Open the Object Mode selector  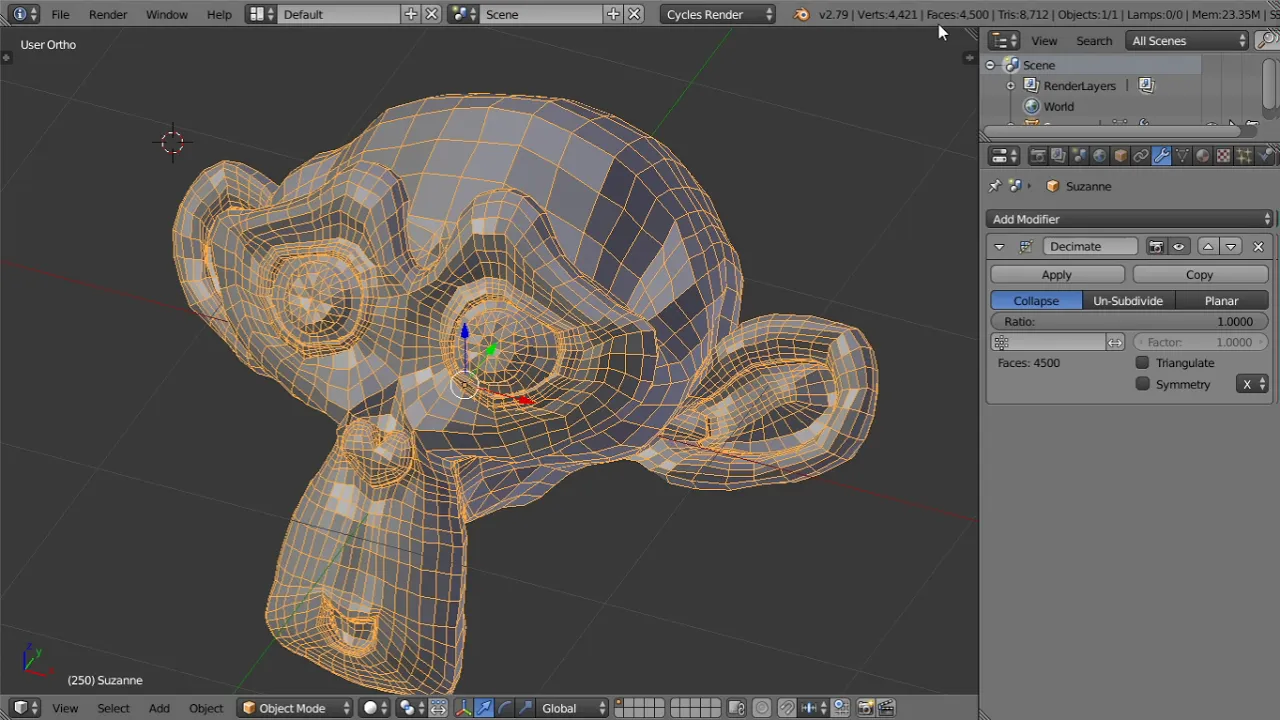(297, 708)
